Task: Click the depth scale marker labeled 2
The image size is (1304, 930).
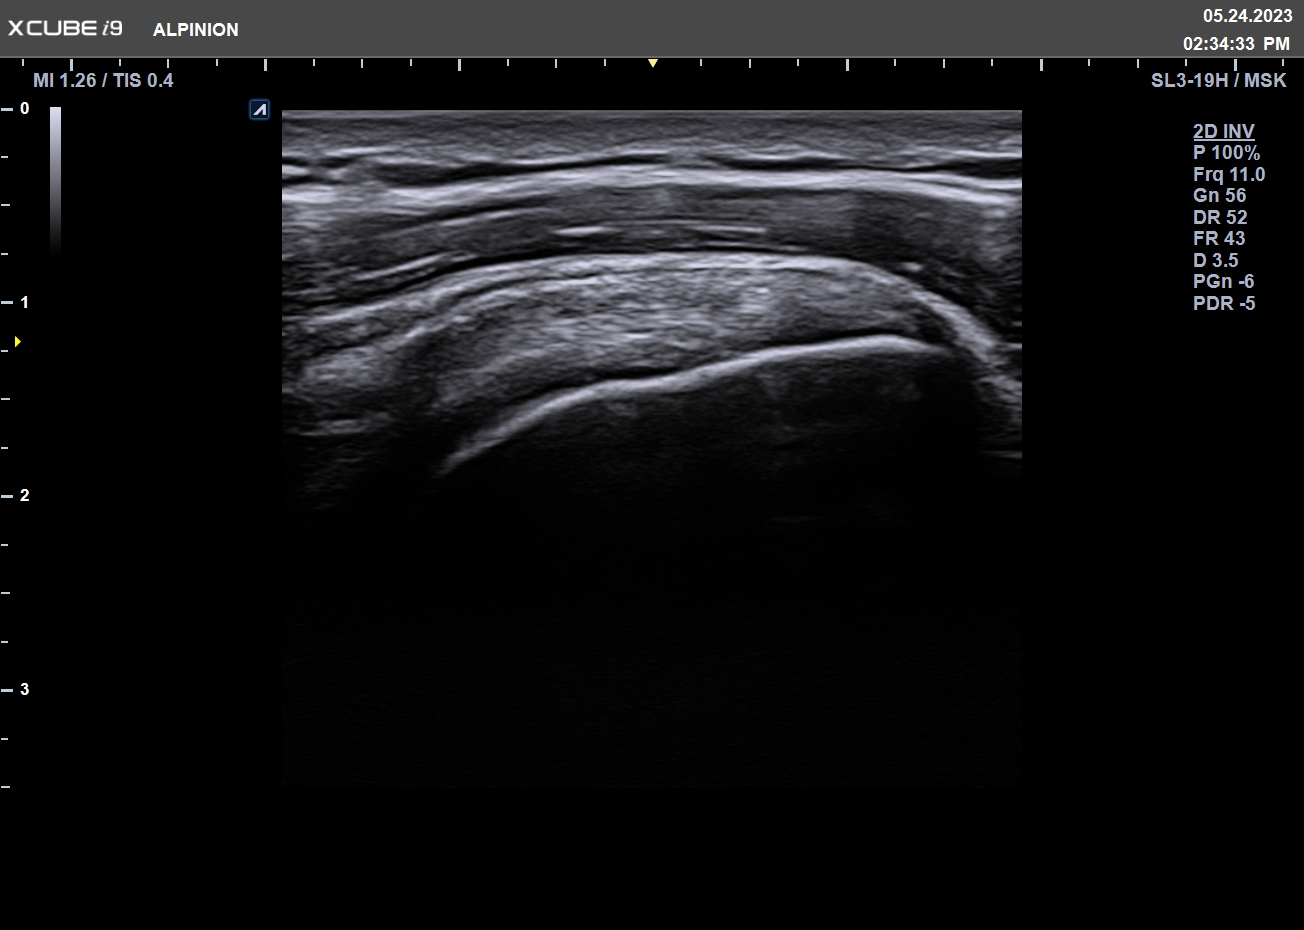Action: [x=24, y=496]
